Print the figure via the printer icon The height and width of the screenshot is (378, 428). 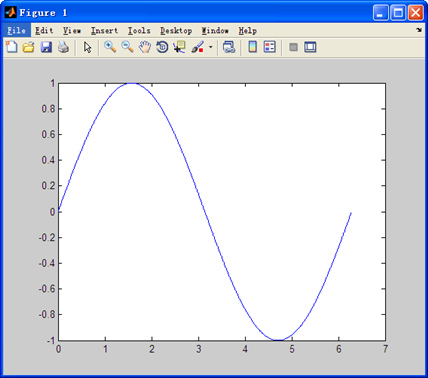(x=63, y=47)
